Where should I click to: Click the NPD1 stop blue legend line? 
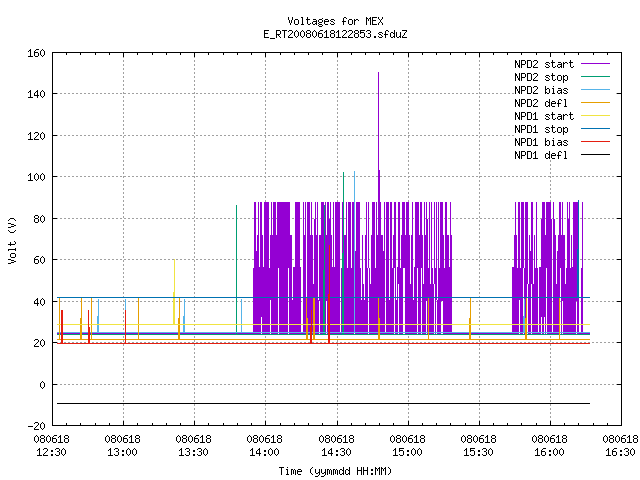coord(595,129)
